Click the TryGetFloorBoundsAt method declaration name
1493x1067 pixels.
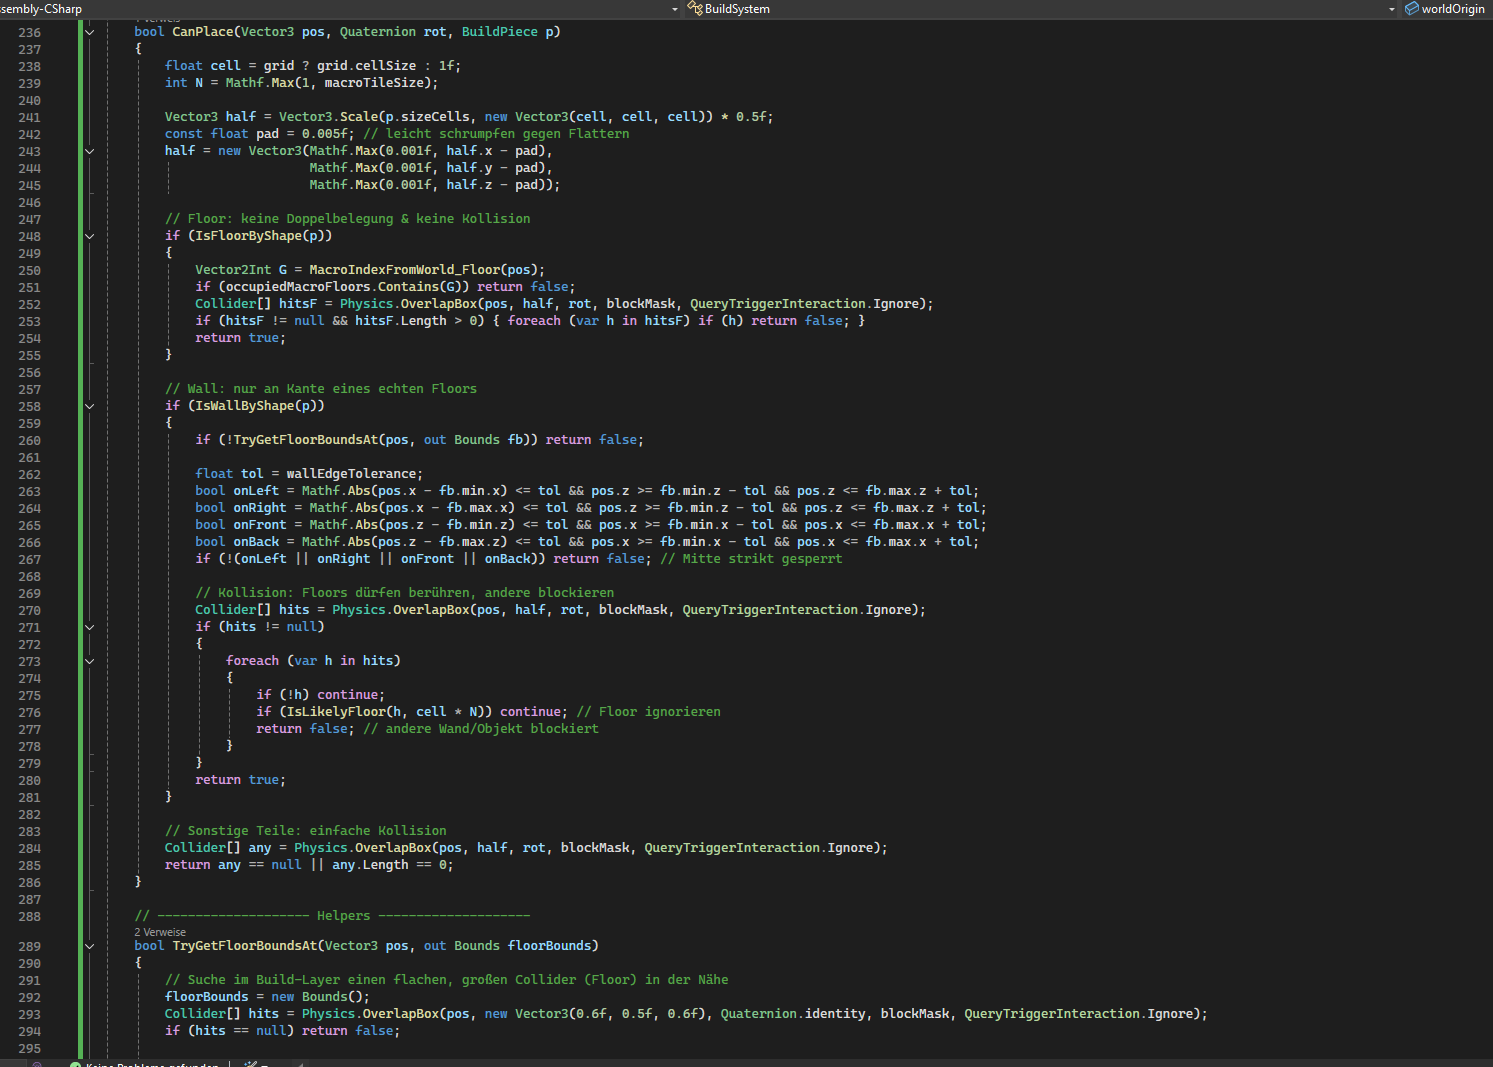[x=244, y=946]
